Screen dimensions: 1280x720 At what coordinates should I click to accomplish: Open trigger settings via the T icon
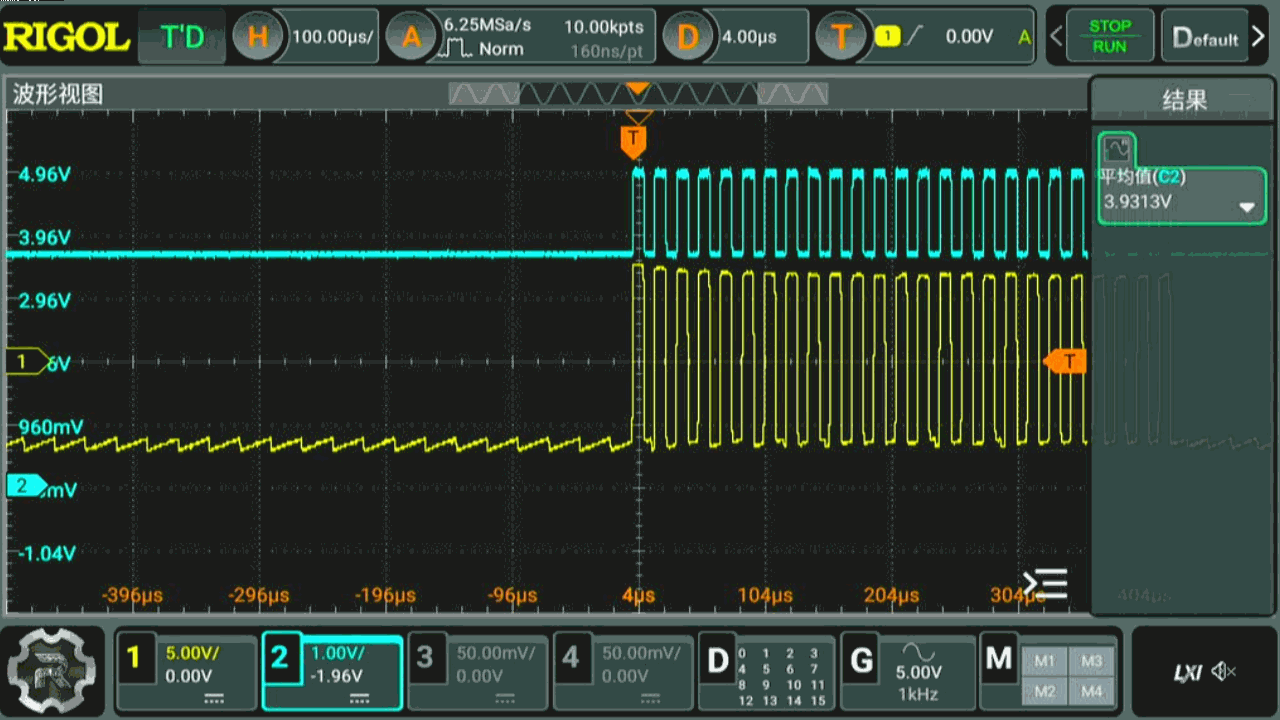(x=840, y=36)
